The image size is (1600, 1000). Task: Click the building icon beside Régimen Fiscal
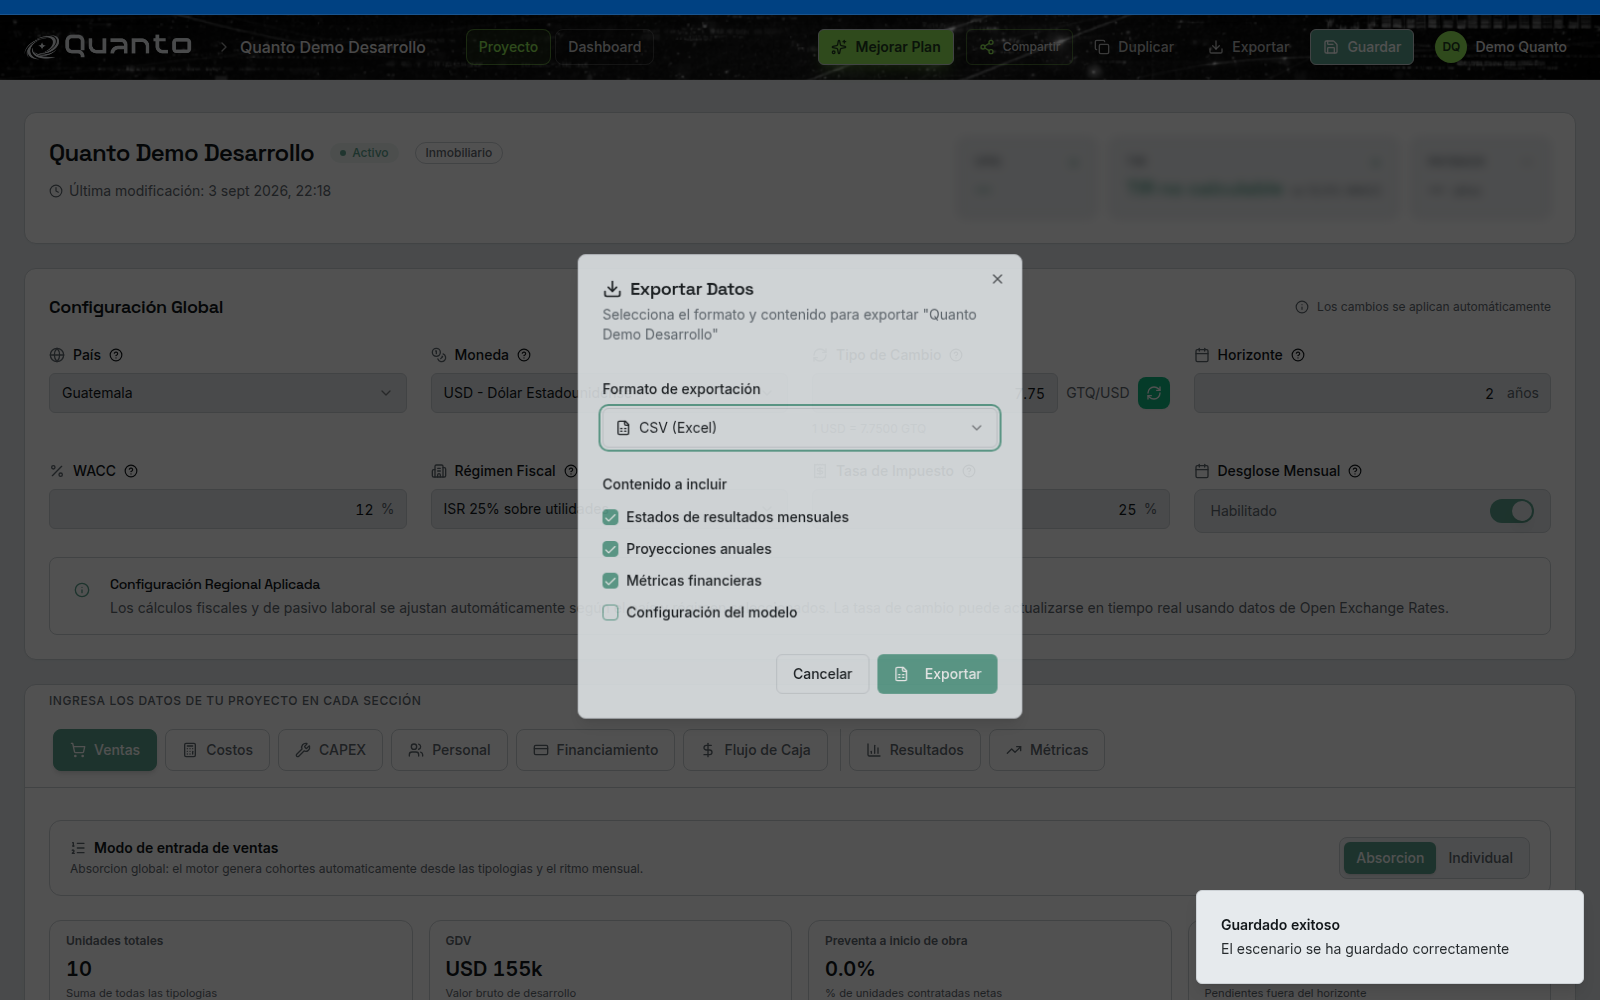click(439, 471)
